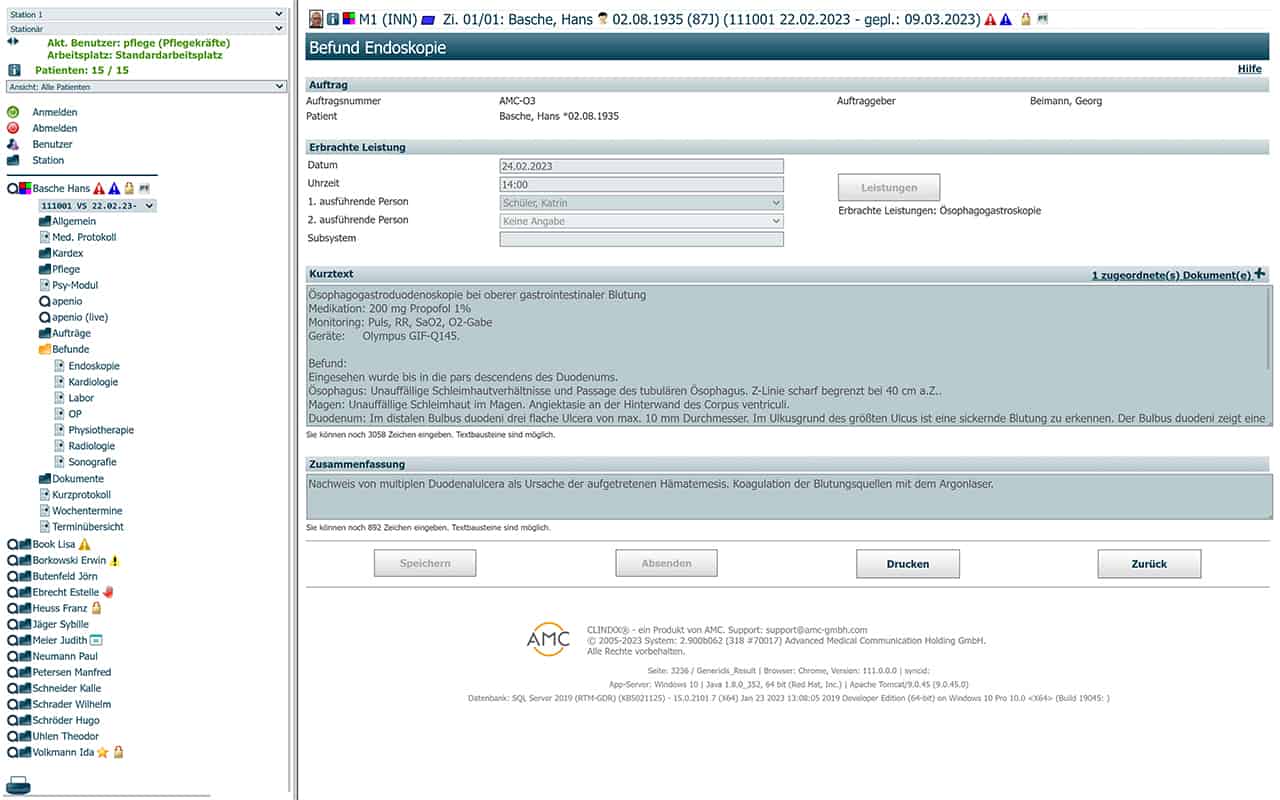Click the green Anmelden login icon
Image resolution: width=1280 pixels, height=800 pixels.
[x=13, y=112]
